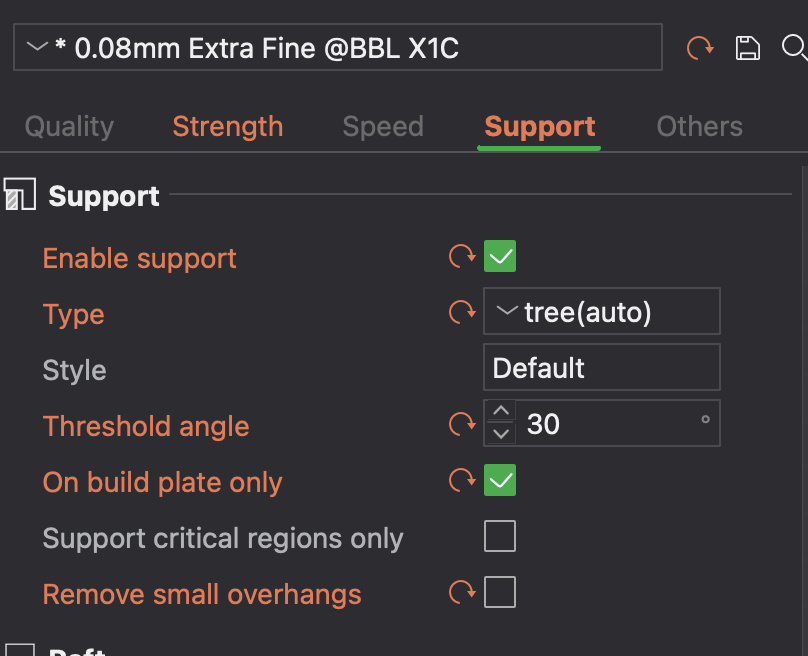The image size is (808, 656).
Task: Enable Support critical regions only
Action: tap(499, 536)
